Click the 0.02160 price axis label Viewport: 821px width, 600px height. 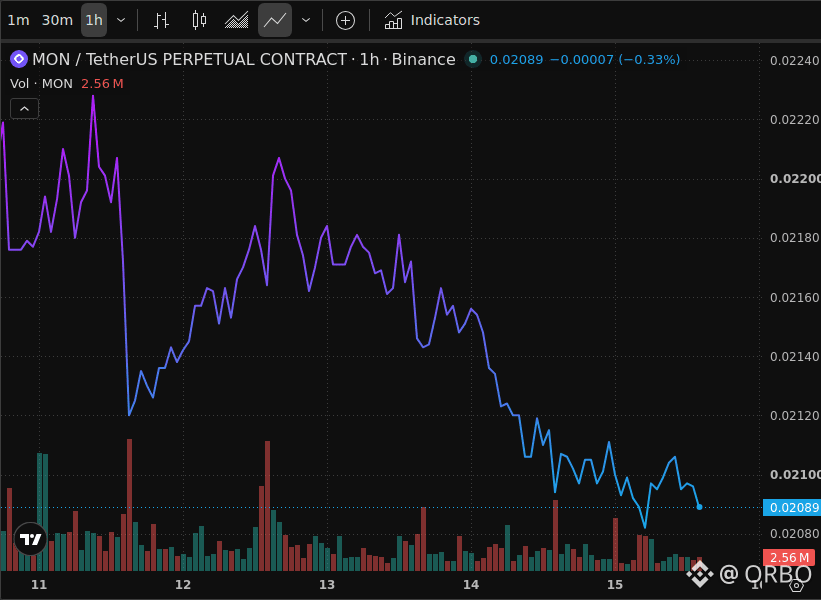pyautogui.click(x=795, y=297)
